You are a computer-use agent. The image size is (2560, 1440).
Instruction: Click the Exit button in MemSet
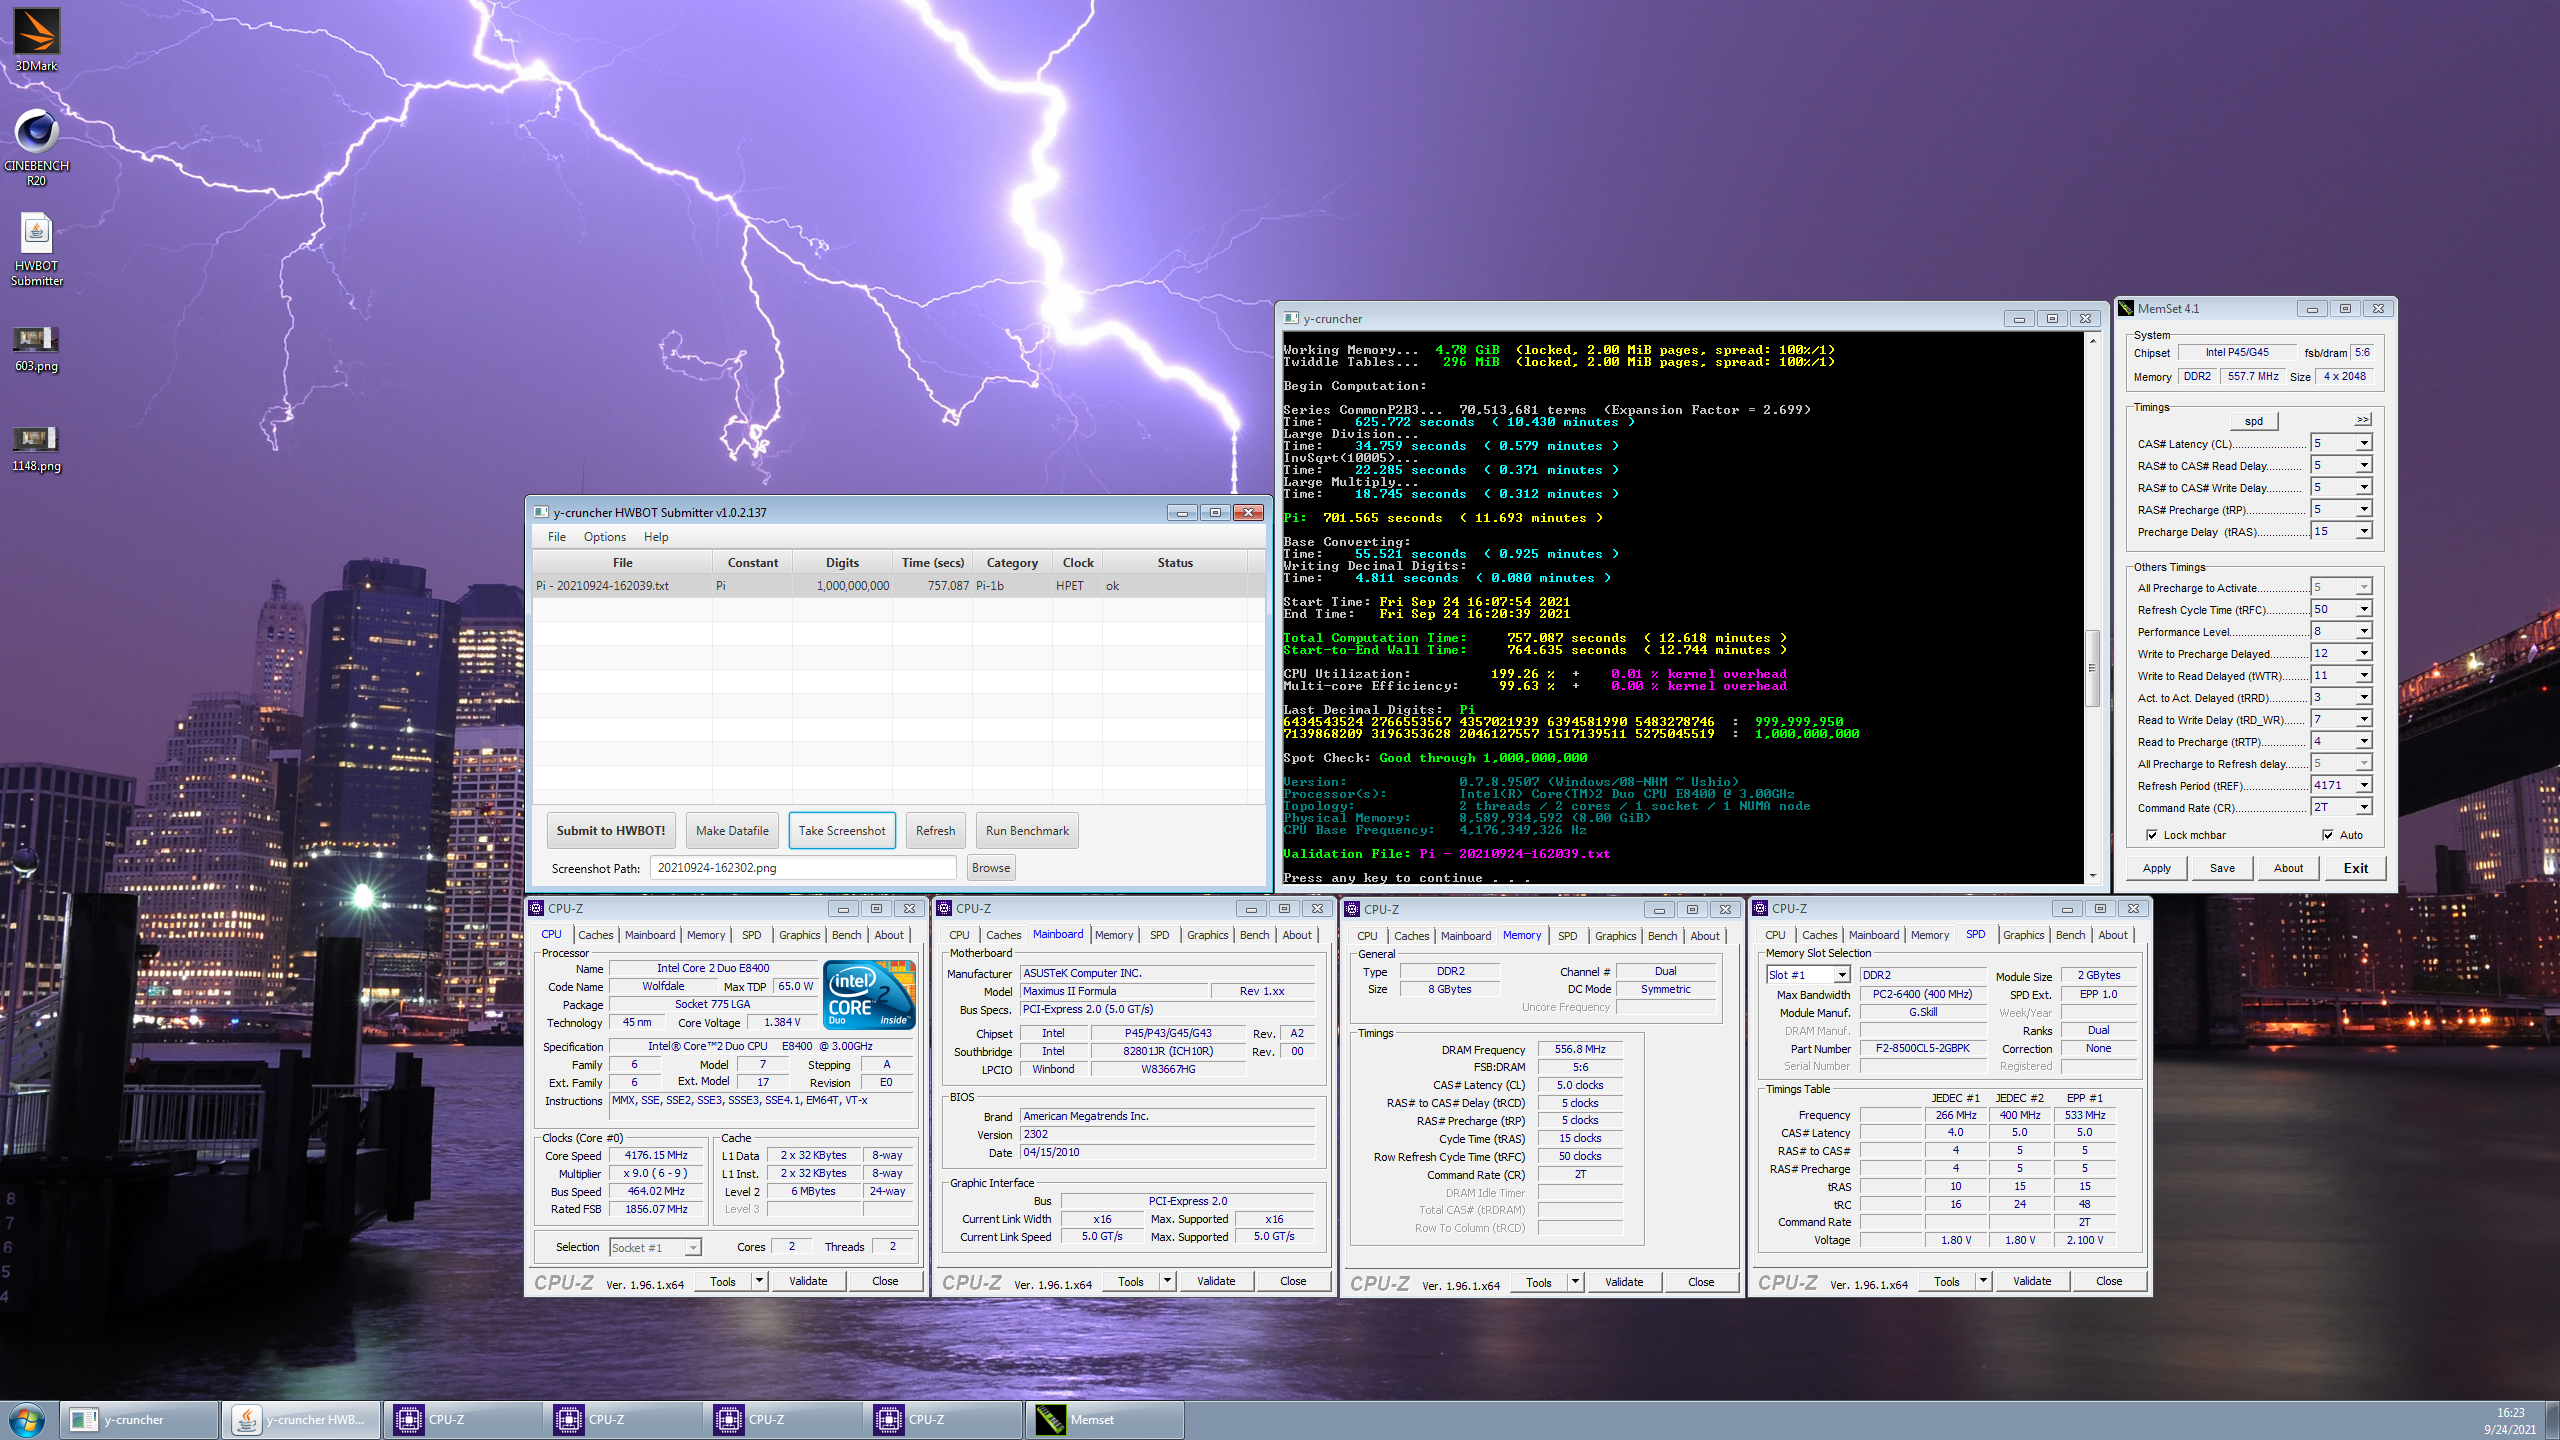pyautogui.click(x=2355, y=868)
